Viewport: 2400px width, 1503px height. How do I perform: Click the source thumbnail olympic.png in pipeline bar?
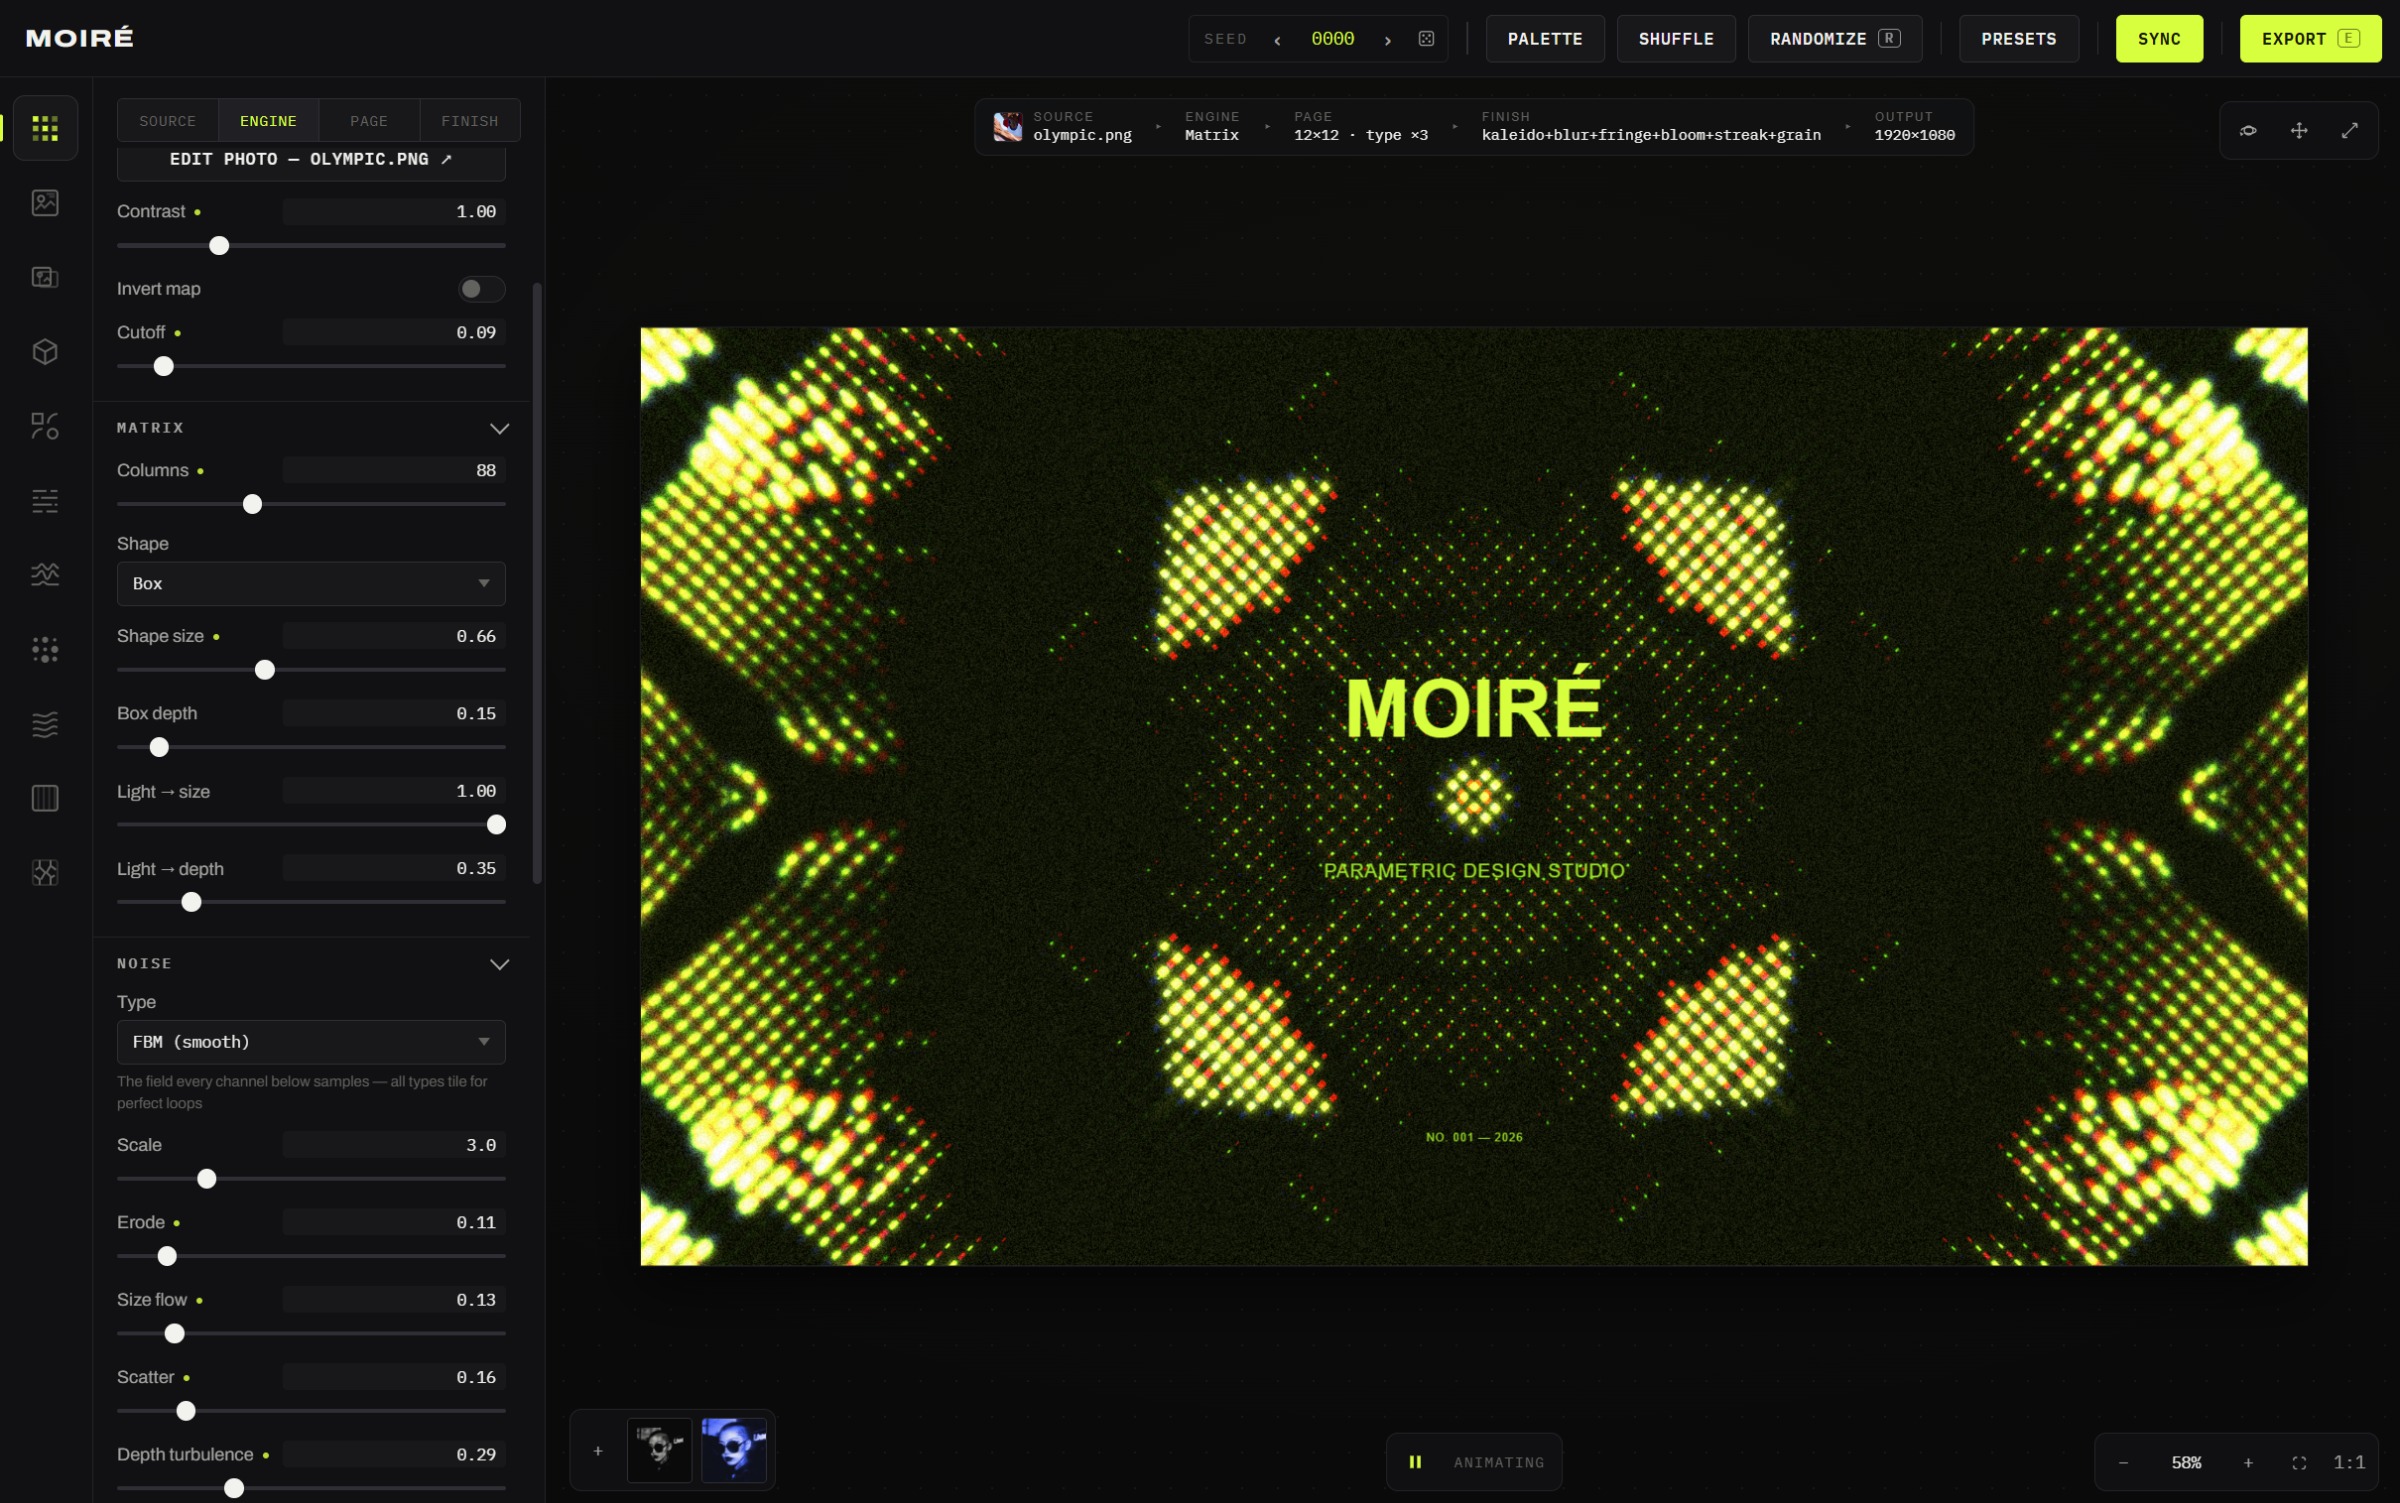[x=1007, y=127]
